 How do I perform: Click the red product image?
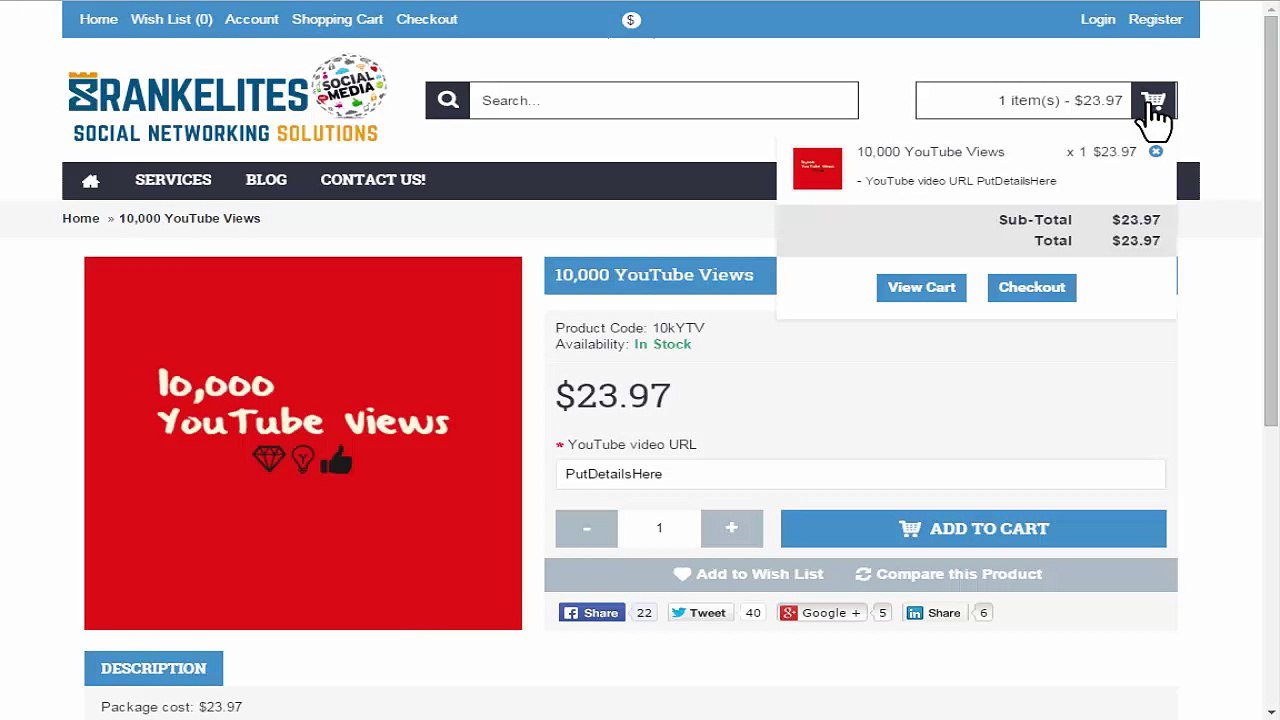303,443
